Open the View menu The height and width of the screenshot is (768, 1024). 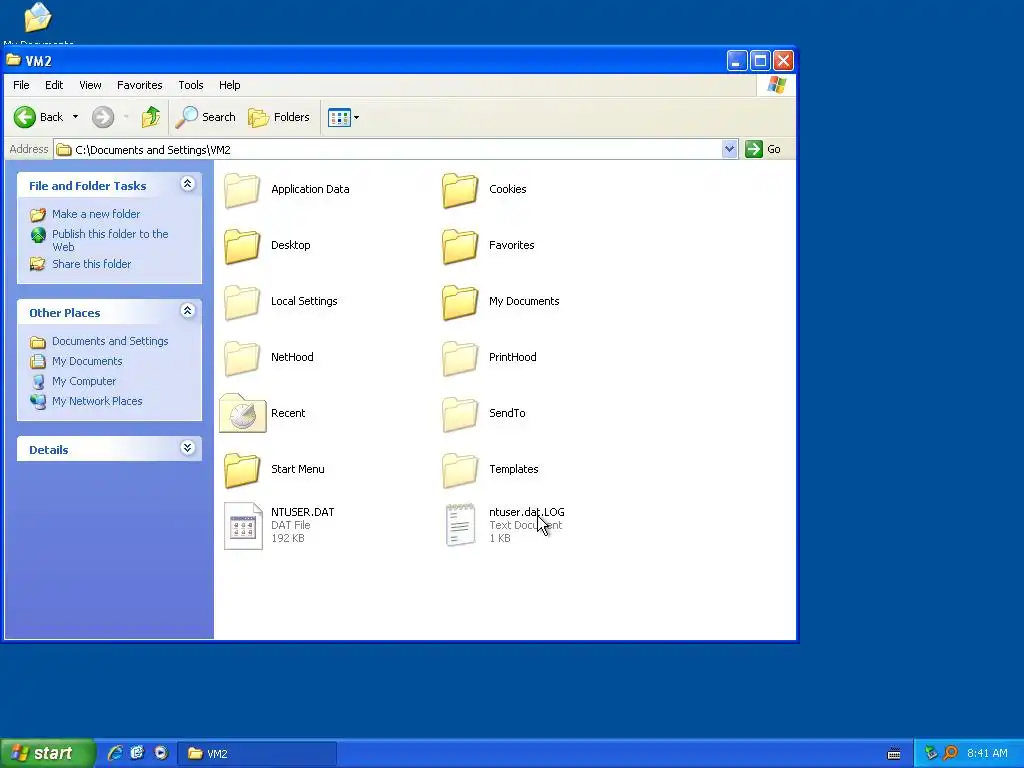pyautogui.click(x=90, y=85)
